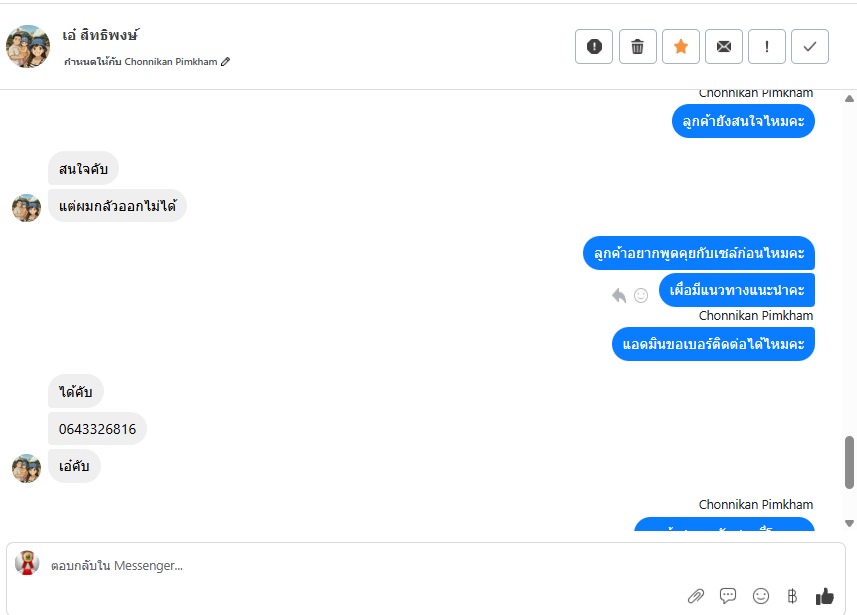Send a thumbs up like

(x=824, y=596)
